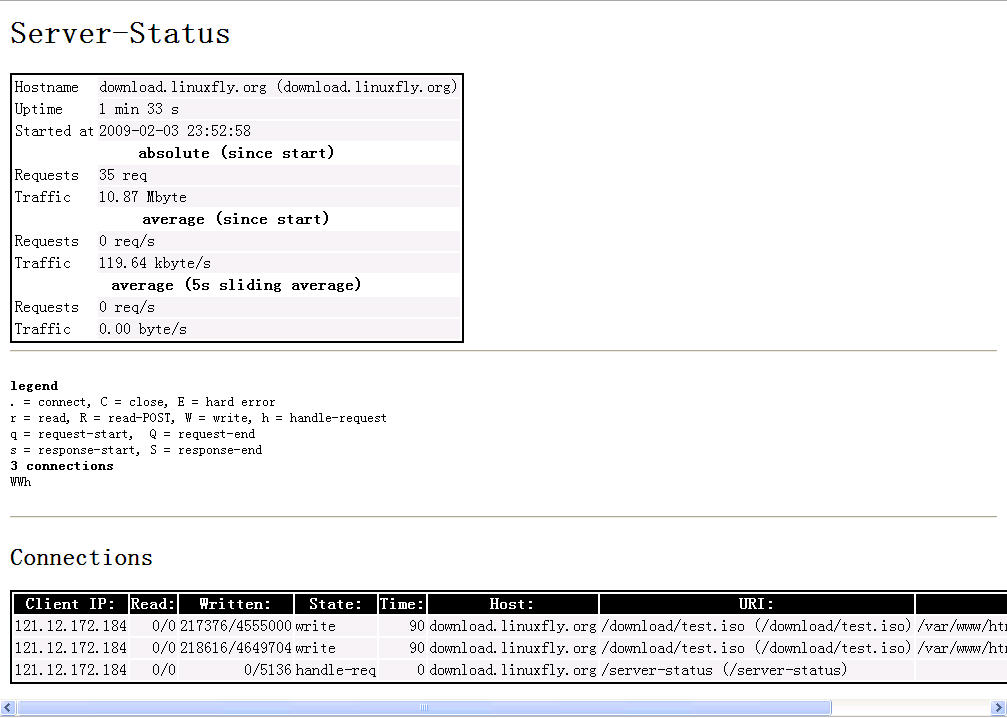The image size is (1007, 718).
Task: Click the handle-req state cell
Action: (335, 670)
